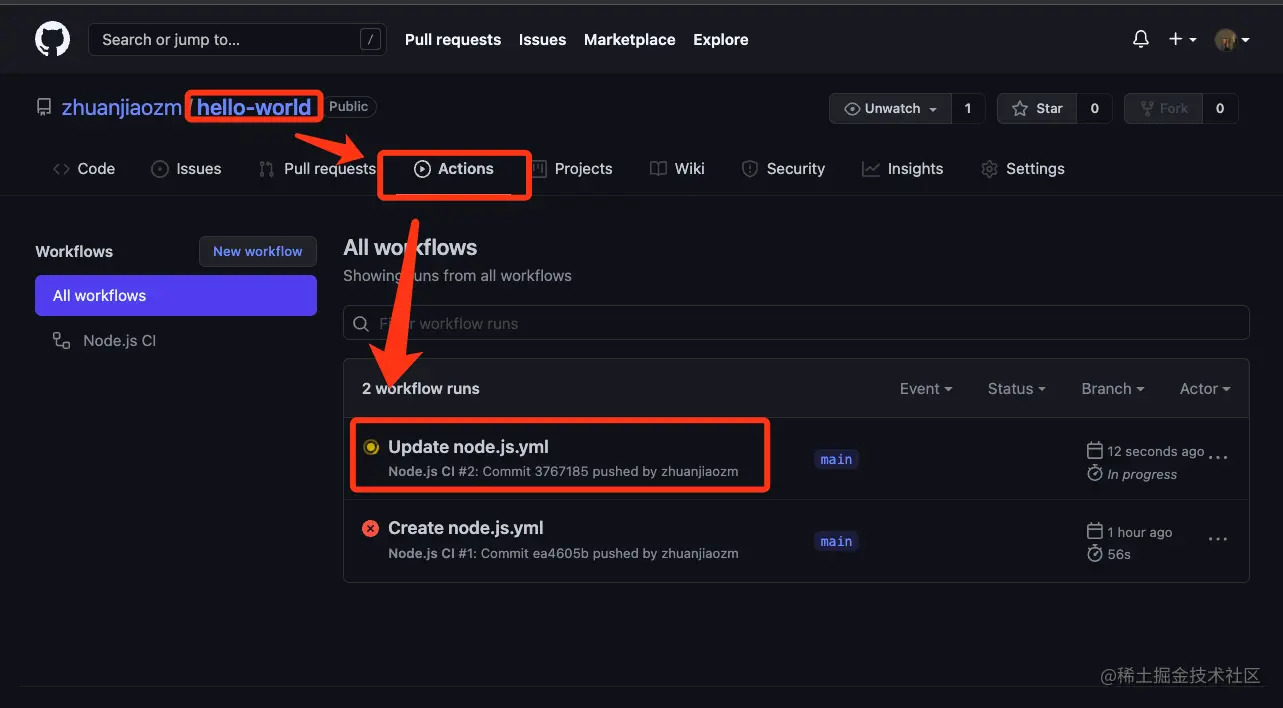This screenshot has height=708, width=1283.
Task: Select All workflows in sidebar
Action: [x=175, y=296]
